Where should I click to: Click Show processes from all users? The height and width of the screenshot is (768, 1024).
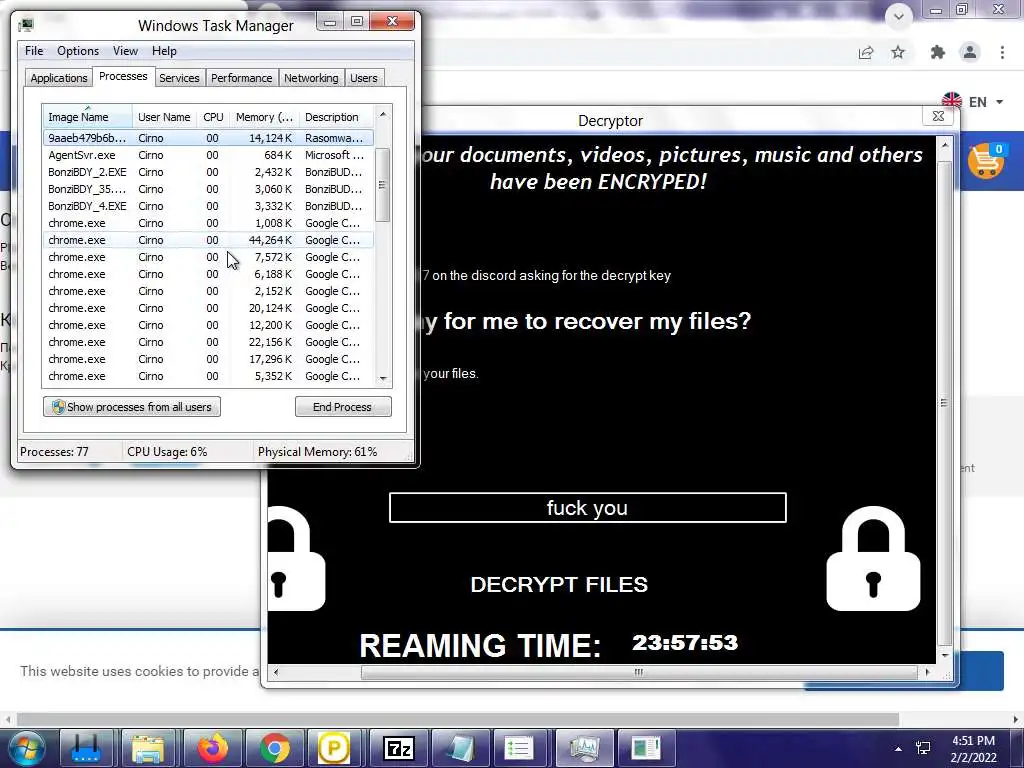(x=132, y=407)
